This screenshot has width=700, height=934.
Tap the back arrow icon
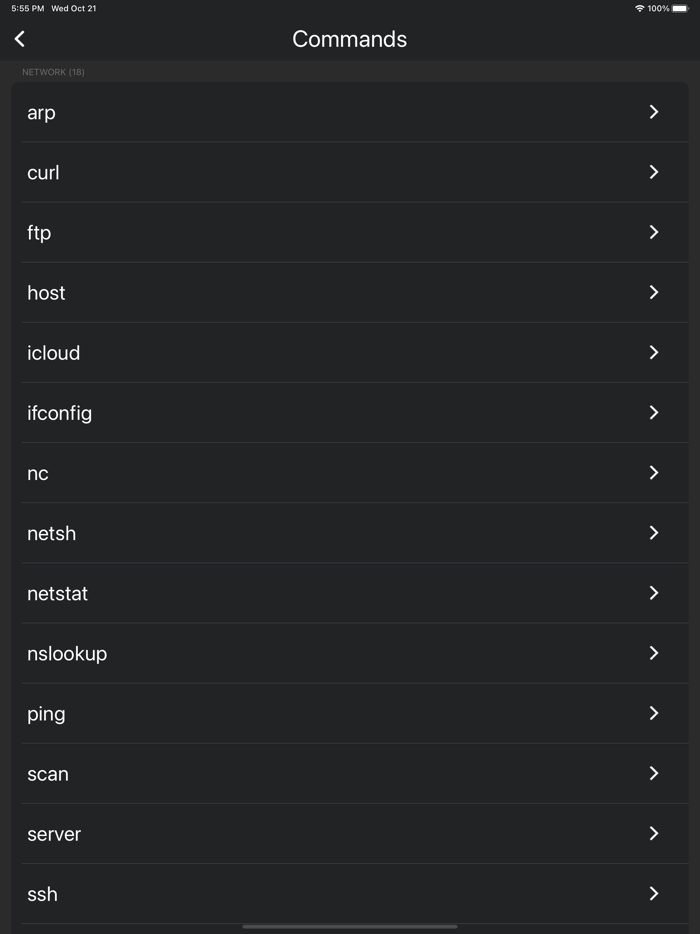20,39
